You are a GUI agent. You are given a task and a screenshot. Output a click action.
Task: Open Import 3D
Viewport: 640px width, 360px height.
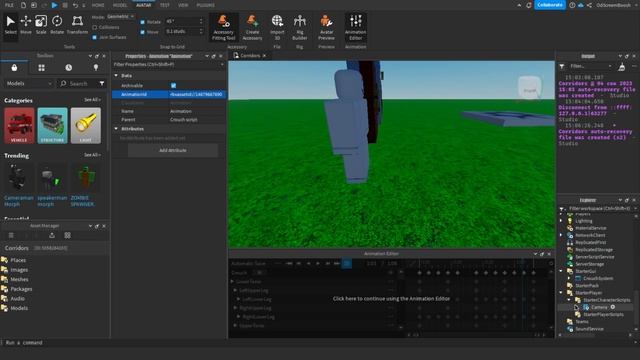point(277,27)
